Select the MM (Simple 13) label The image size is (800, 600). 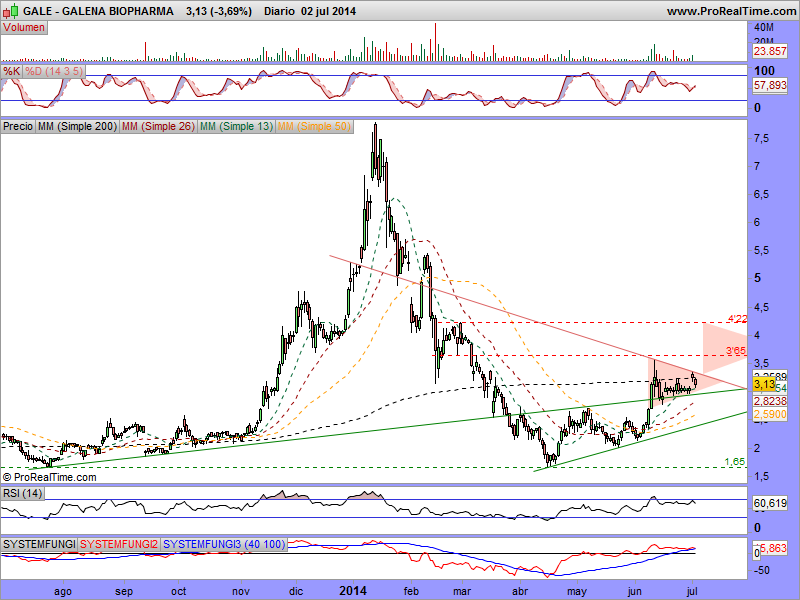(236, 126)
